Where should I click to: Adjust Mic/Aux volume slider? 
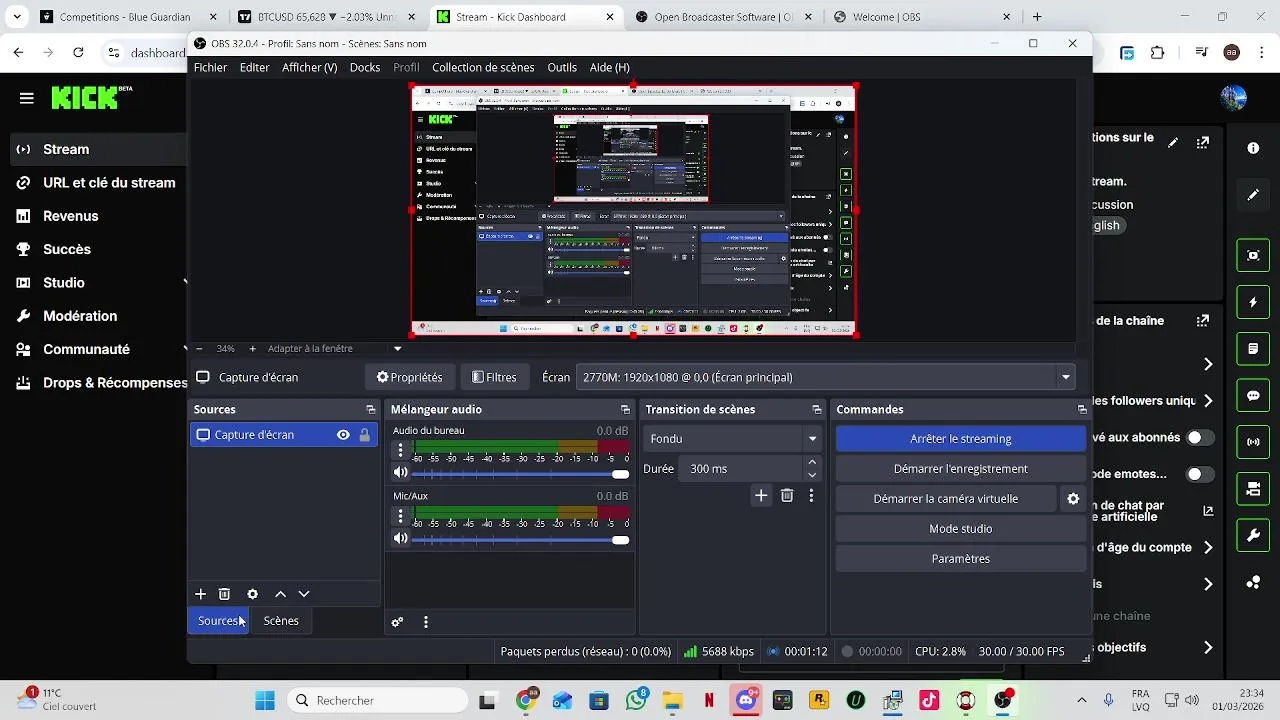point(520,540)
